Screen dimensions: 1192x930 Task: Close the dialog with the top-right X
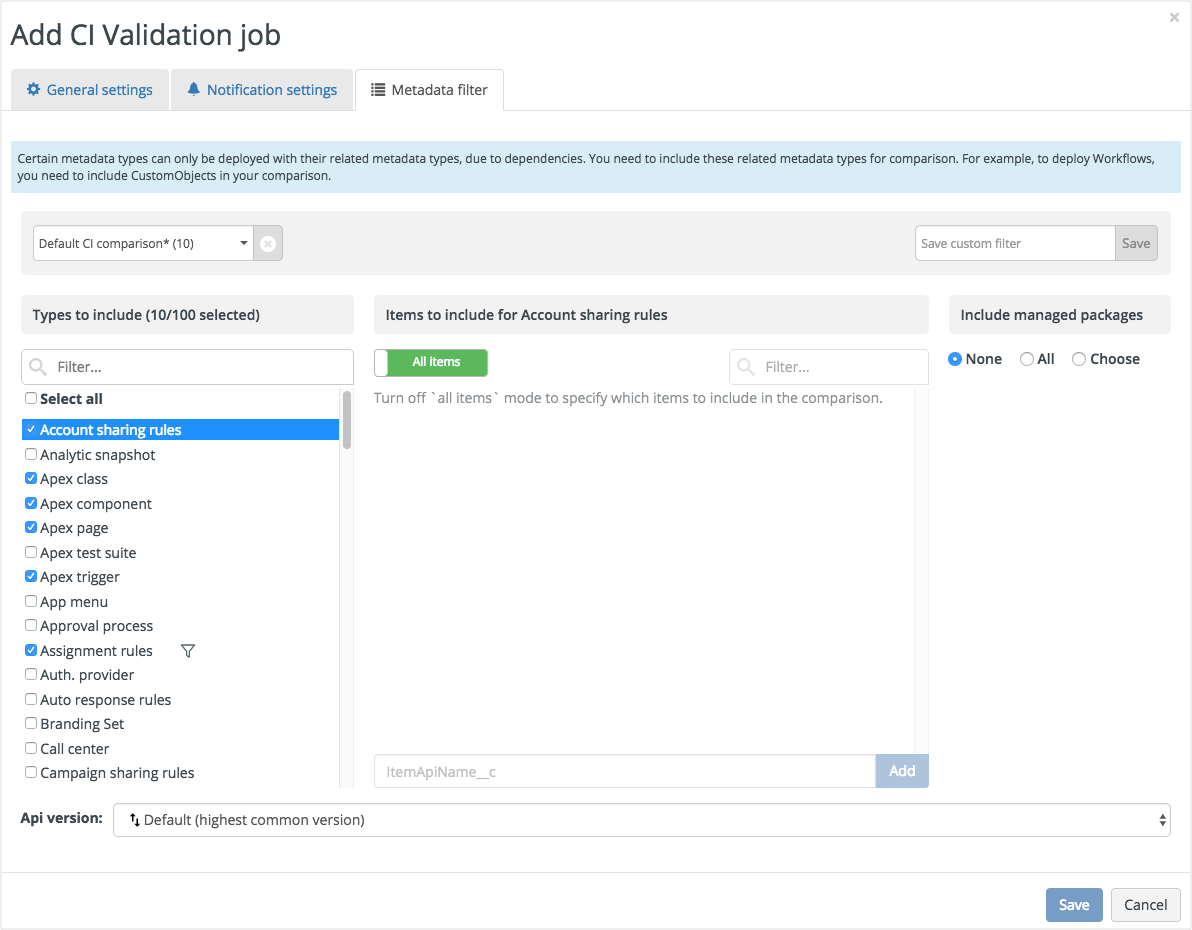pos(1174,17)
